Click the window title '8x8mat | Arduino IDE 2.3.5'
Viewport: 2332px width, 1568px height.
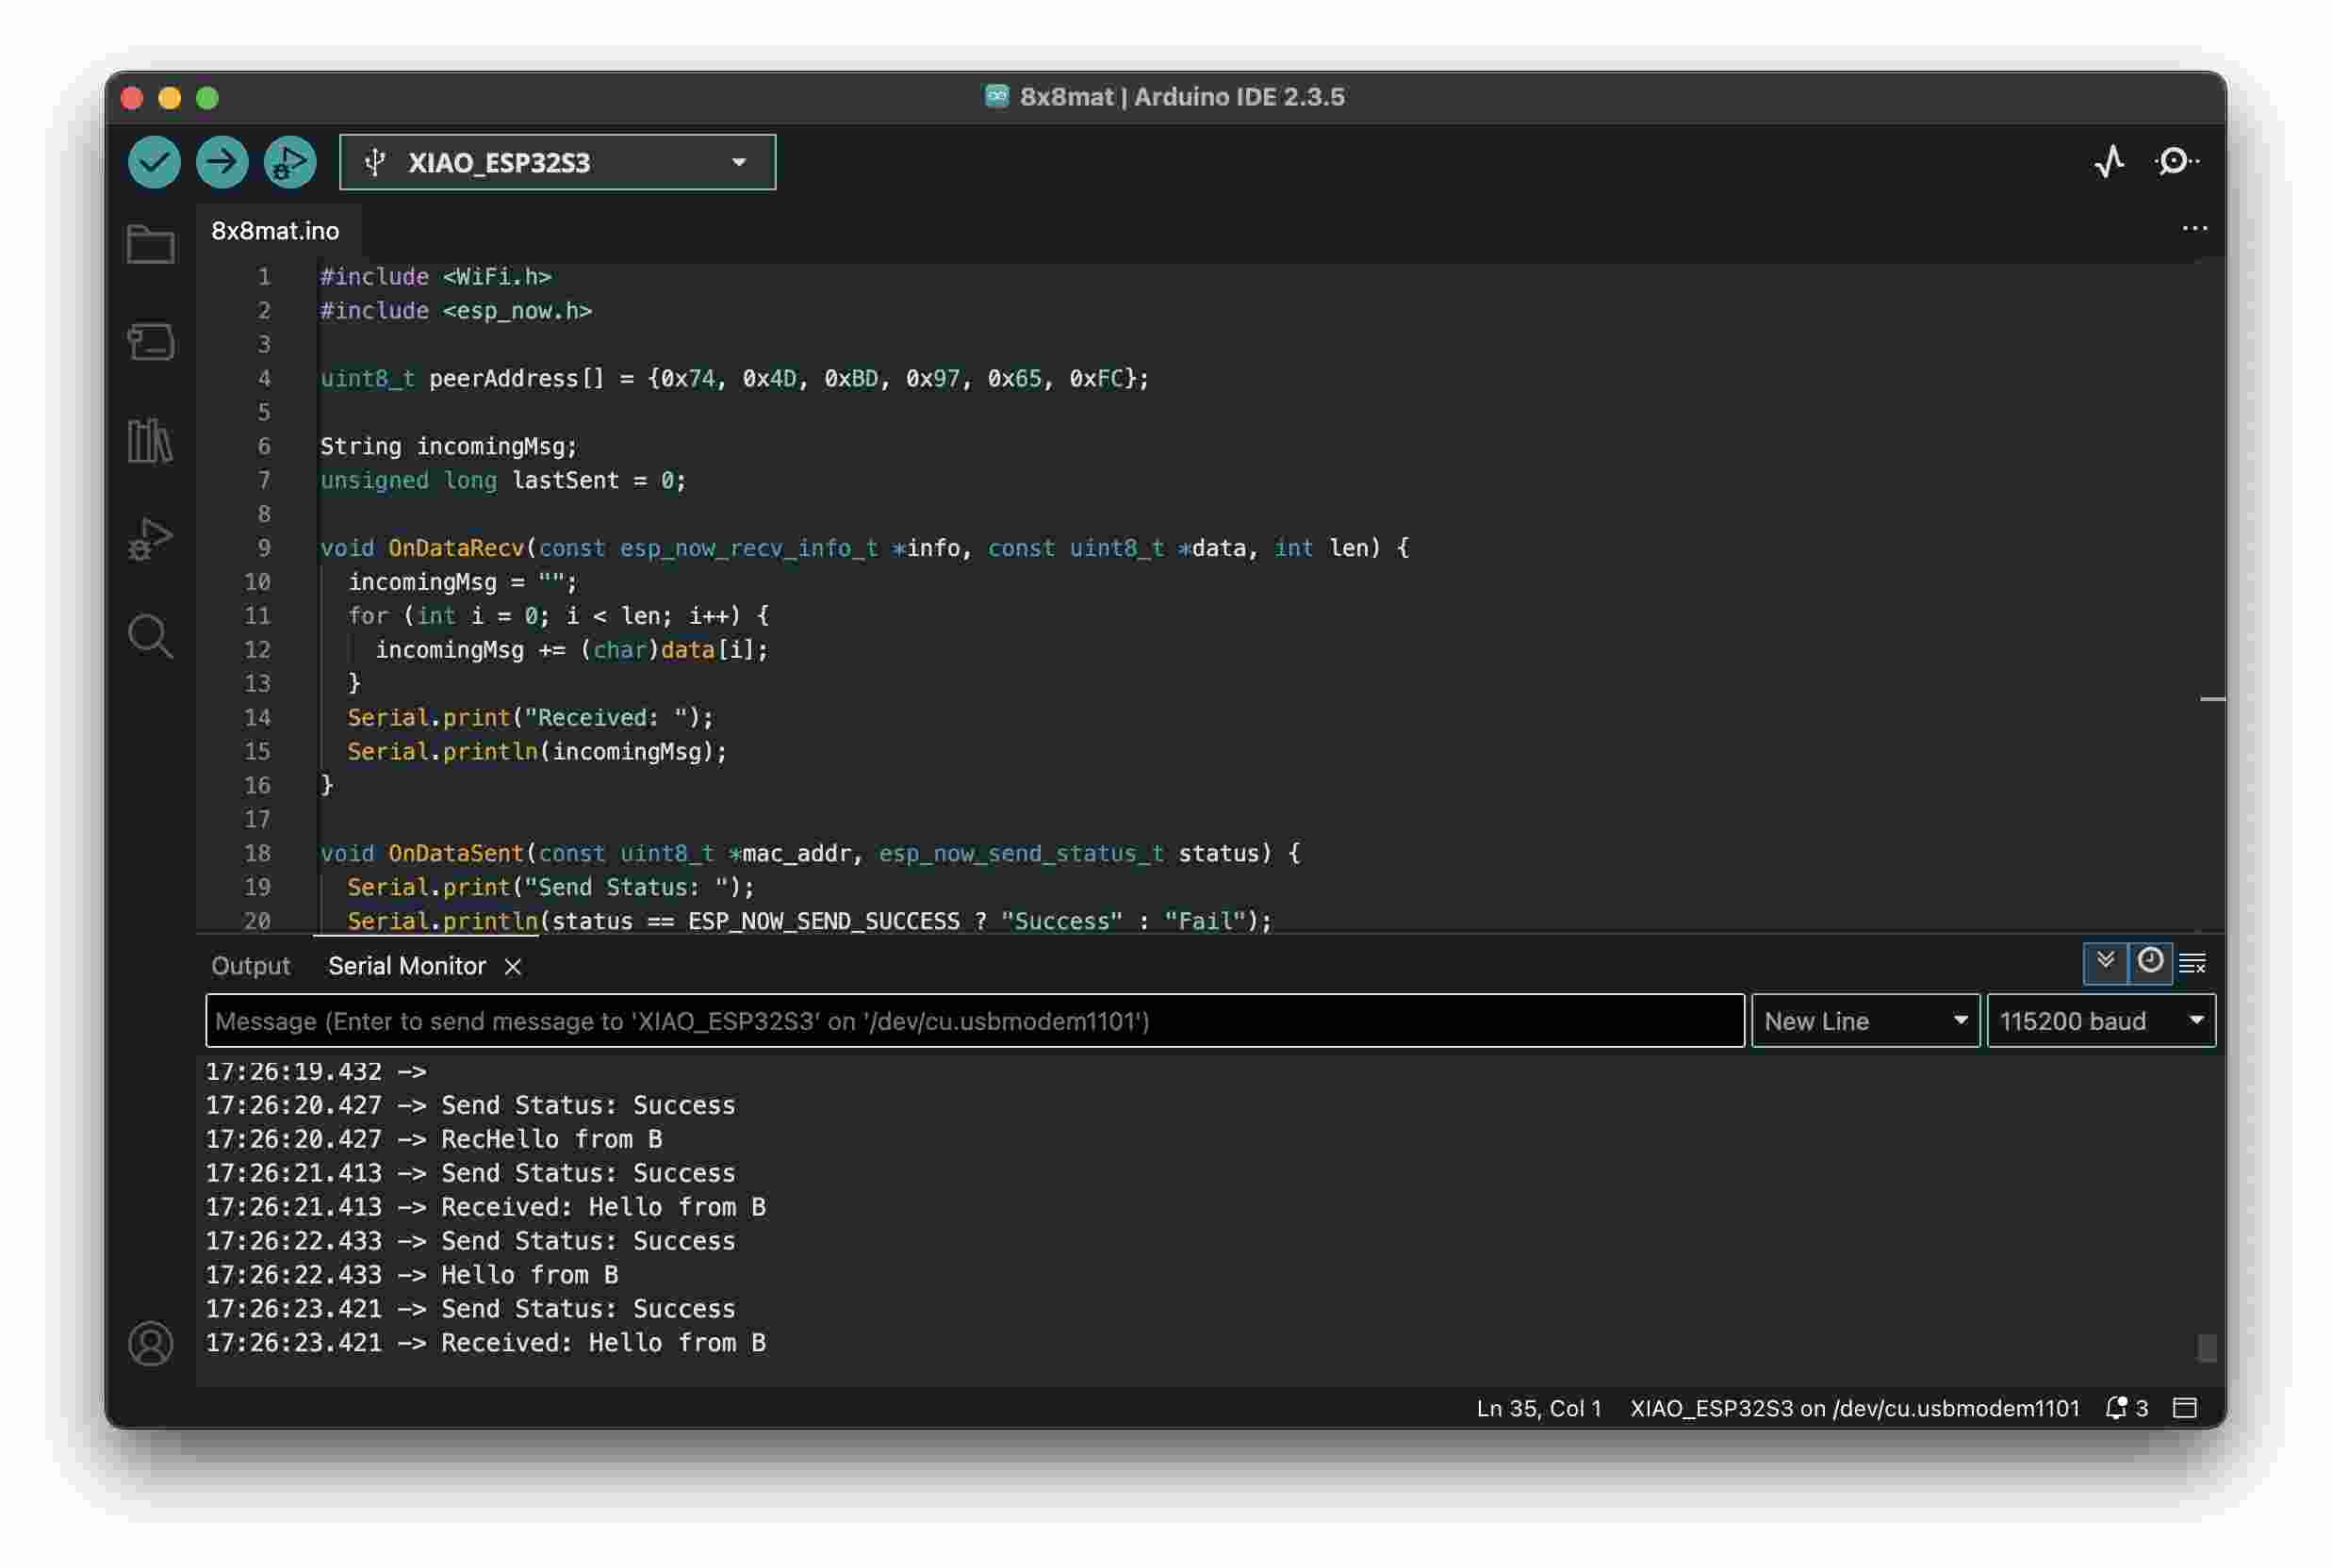(x=1181, y=97)
